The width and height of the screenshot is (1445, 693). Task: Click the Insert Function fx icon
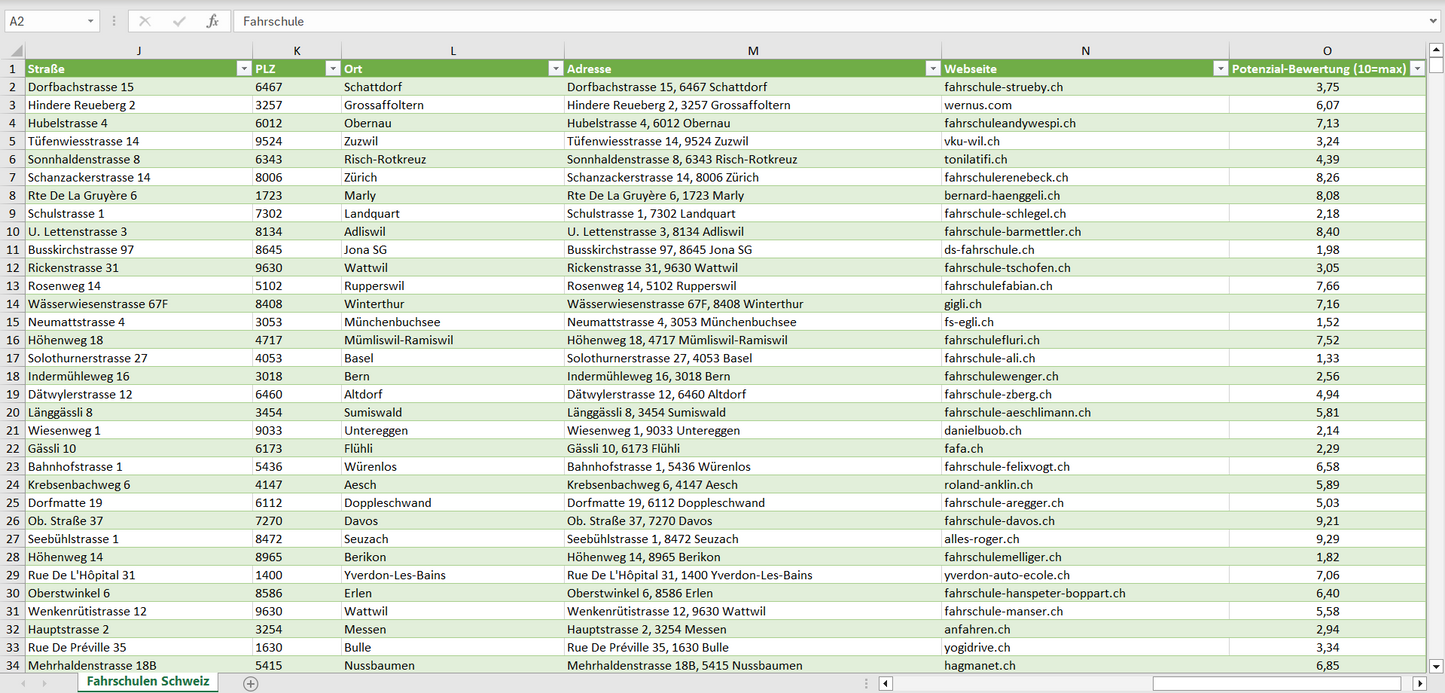[212, 21]
